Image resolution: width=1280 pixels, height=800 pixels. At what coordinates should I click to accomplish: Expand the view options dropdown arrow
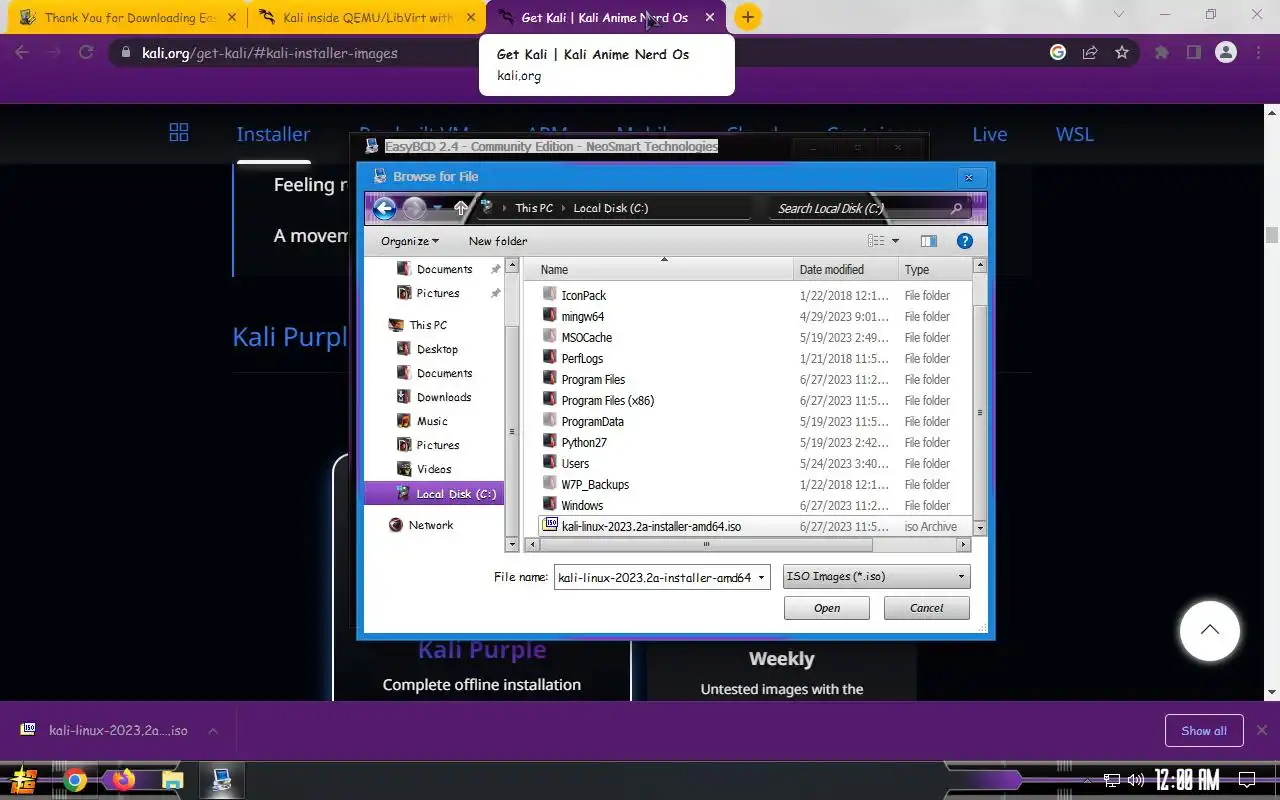point(895,241)
